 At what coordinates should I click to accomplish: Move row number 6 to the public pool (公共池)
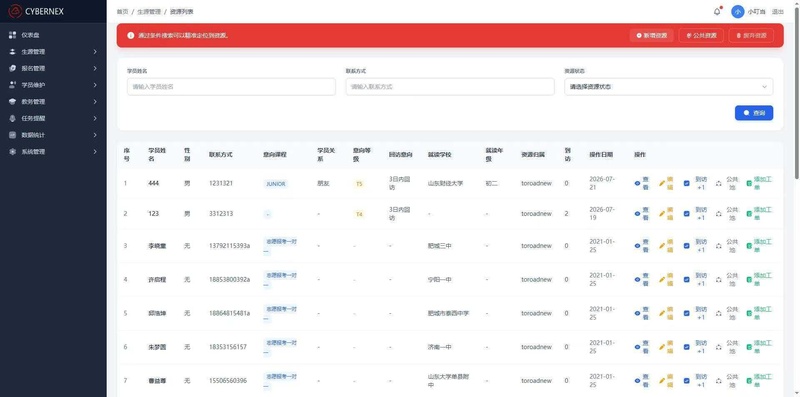(x=727, y=347)
